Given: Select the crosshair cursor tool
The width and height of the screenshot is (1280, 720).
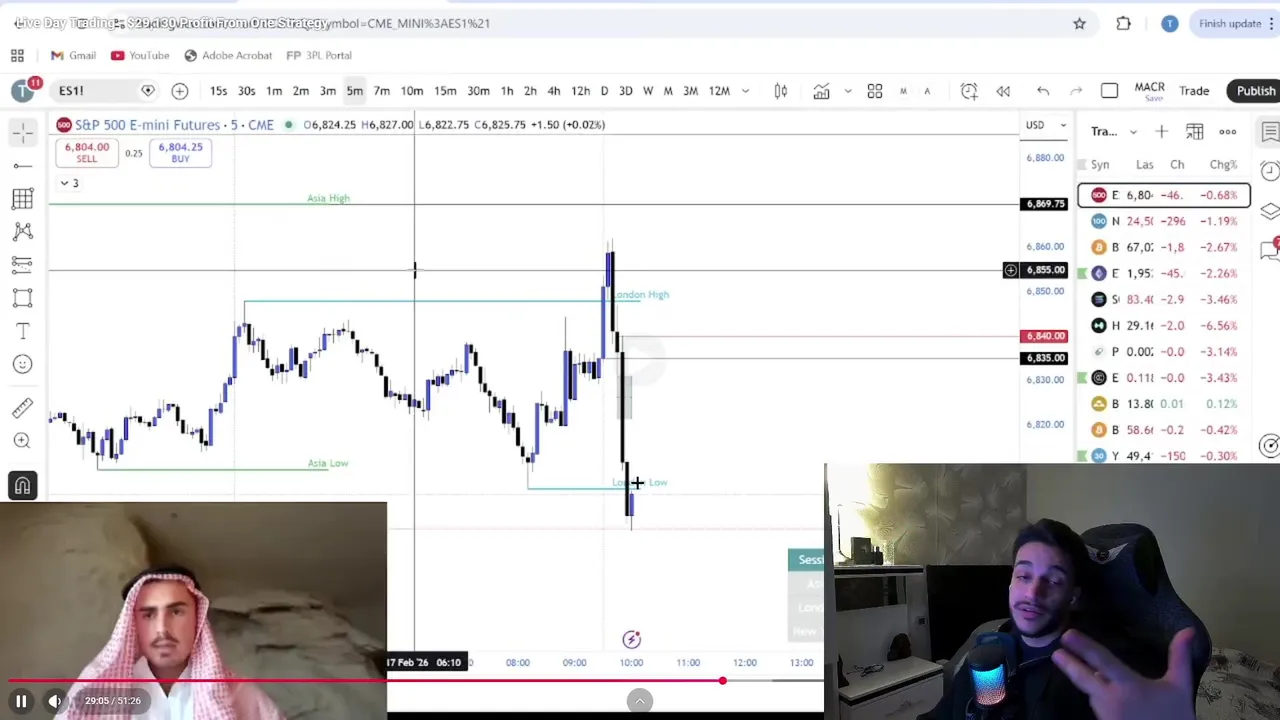Looking at the screenshot, I should (23, 132).
